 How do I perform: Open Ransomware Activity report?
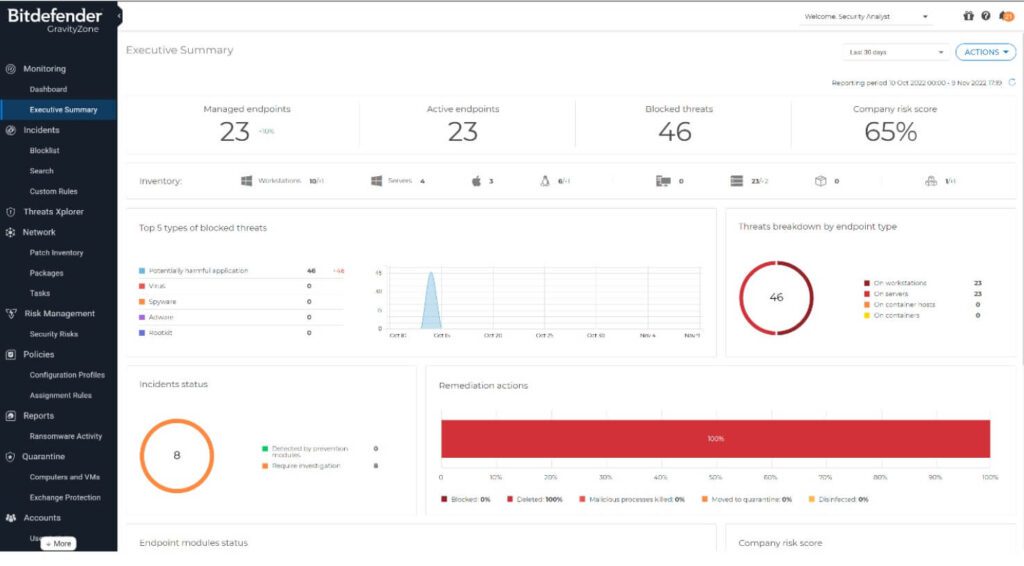click(66, 436)
